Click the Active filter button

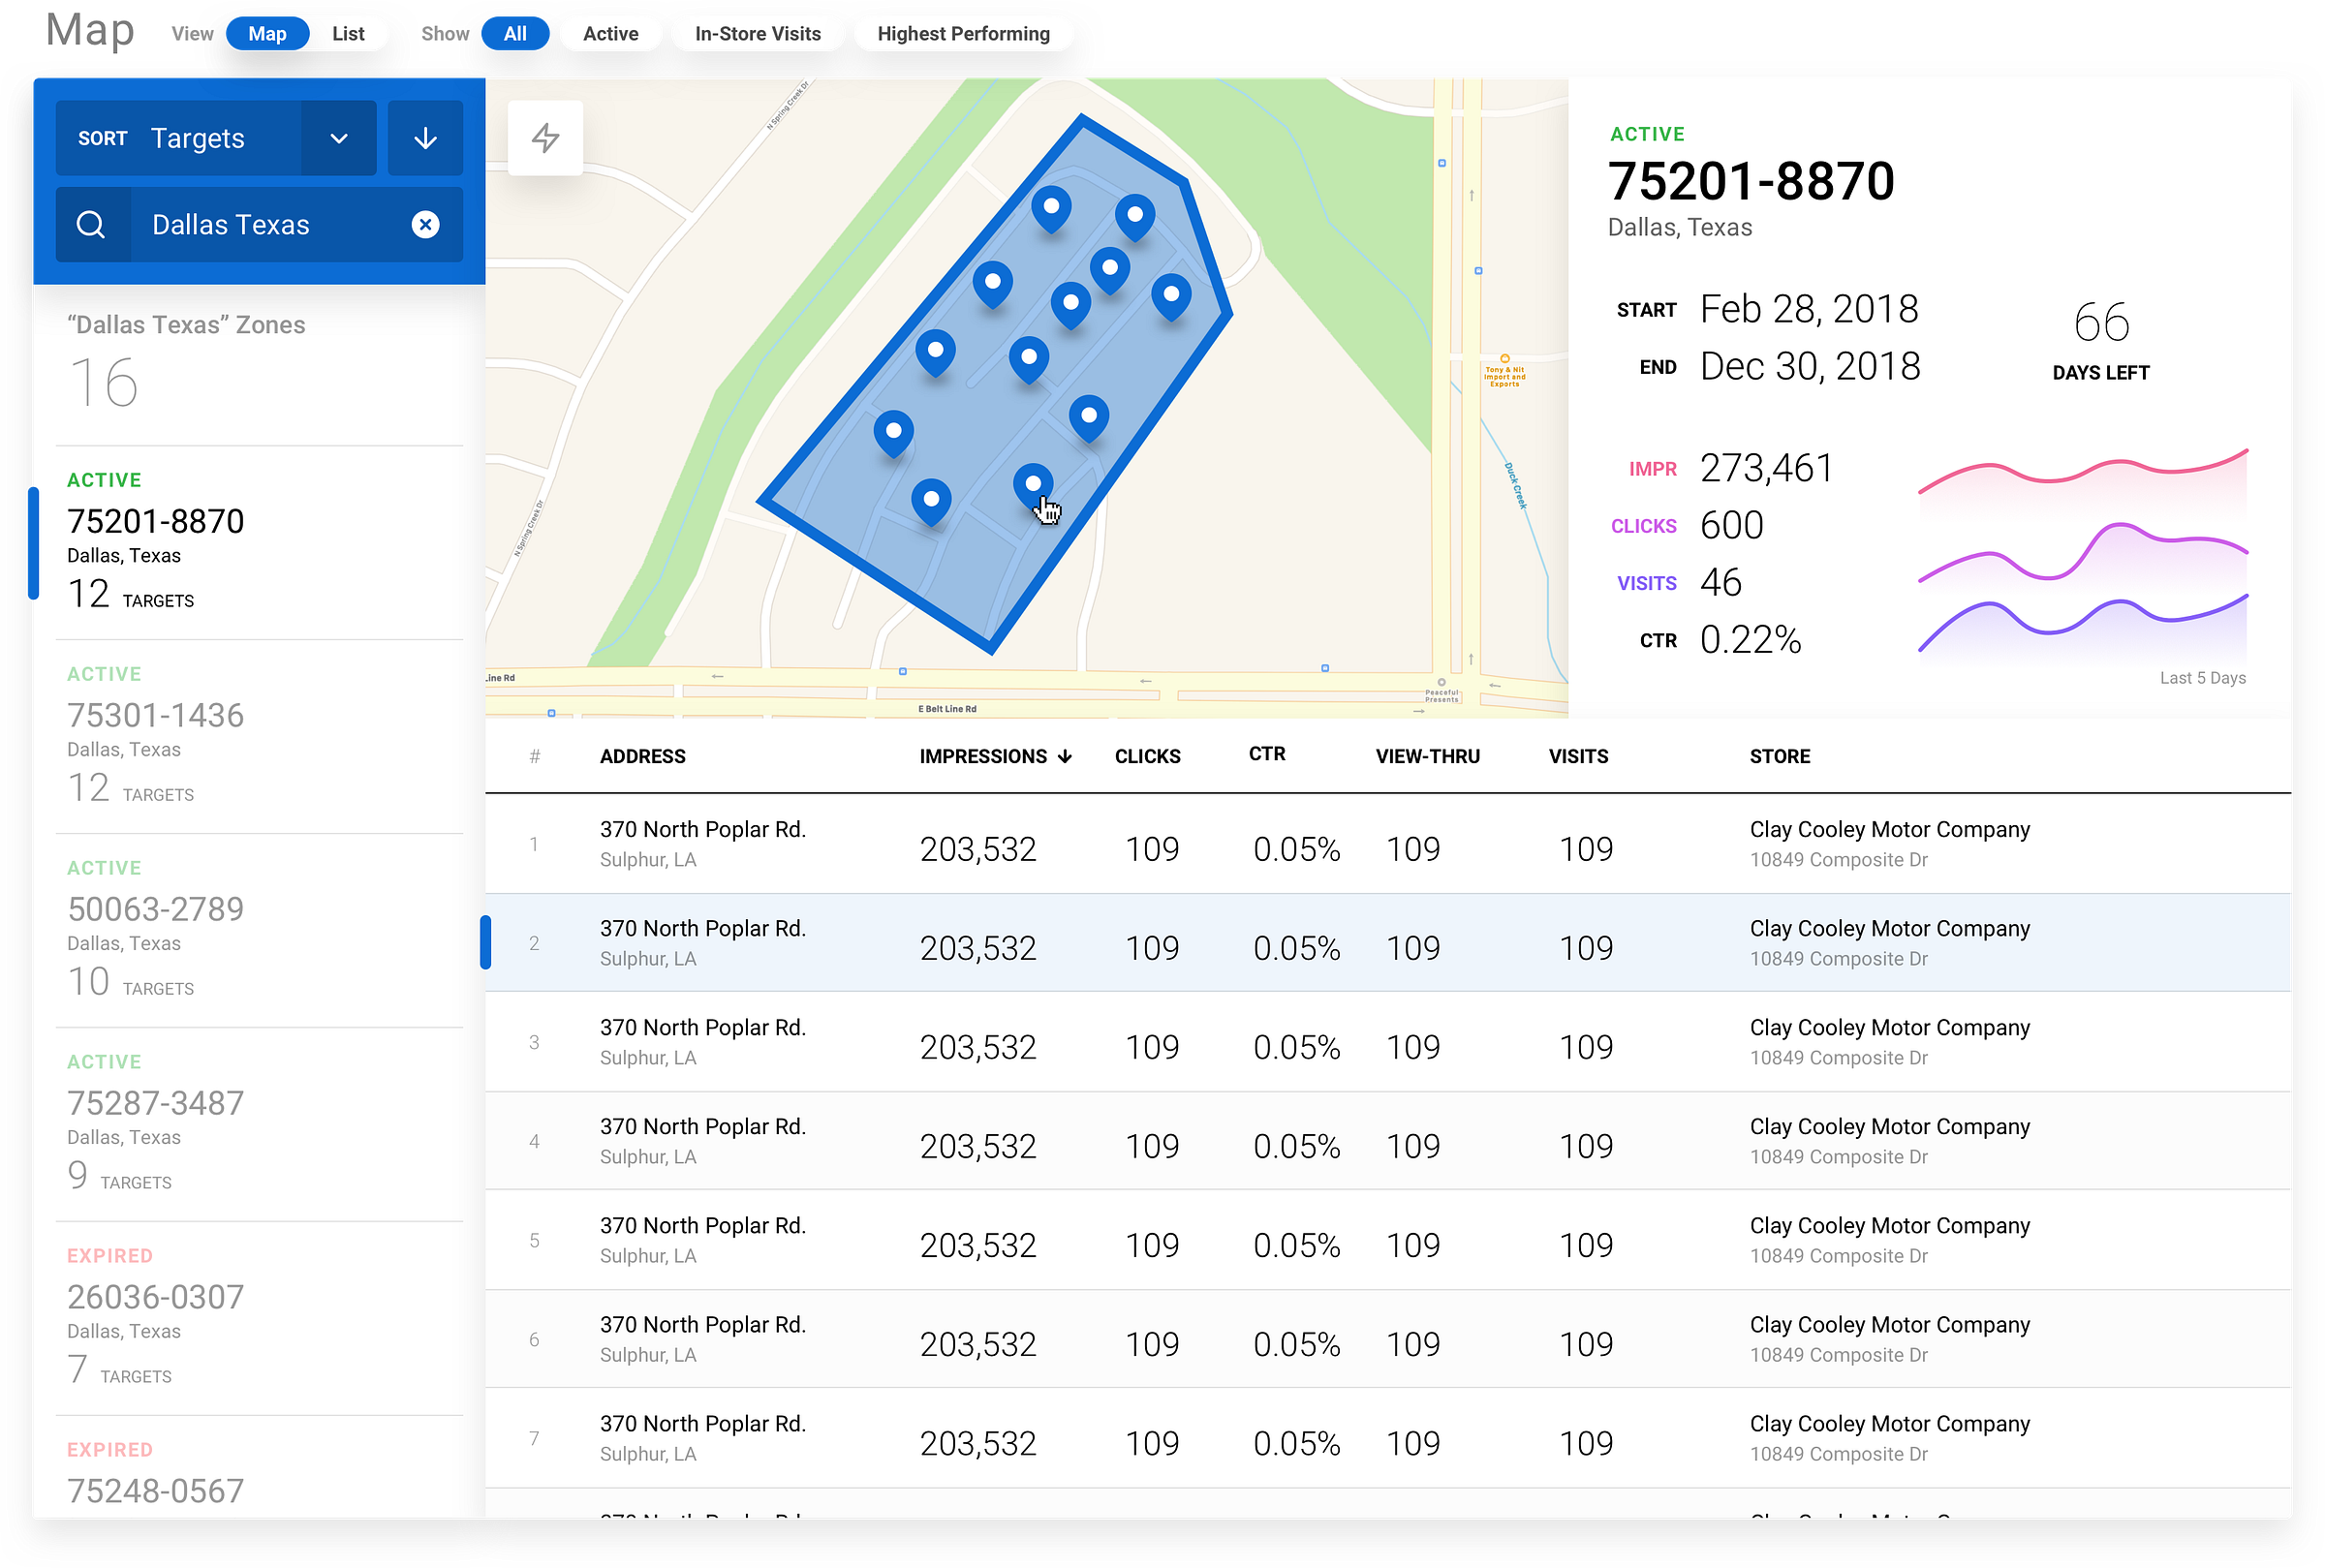point(610,34)
